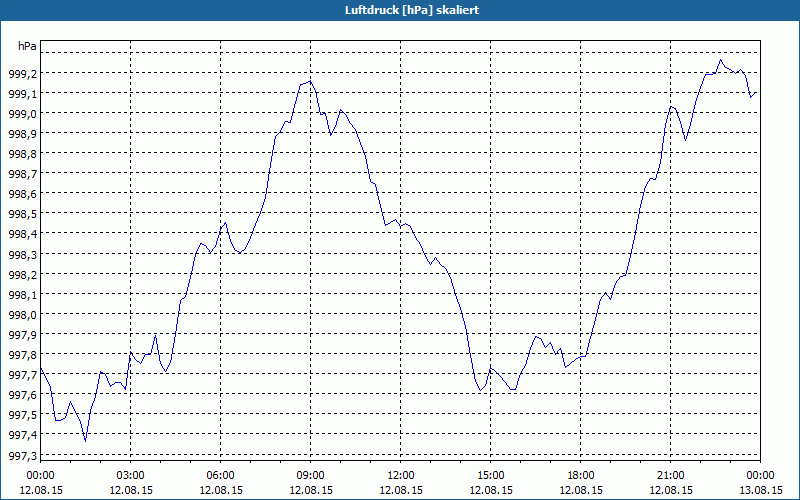The width and height of the screenshot is (800, 500).
Task: Click the 998,6 y-axis label
Action: click(22, 194)
